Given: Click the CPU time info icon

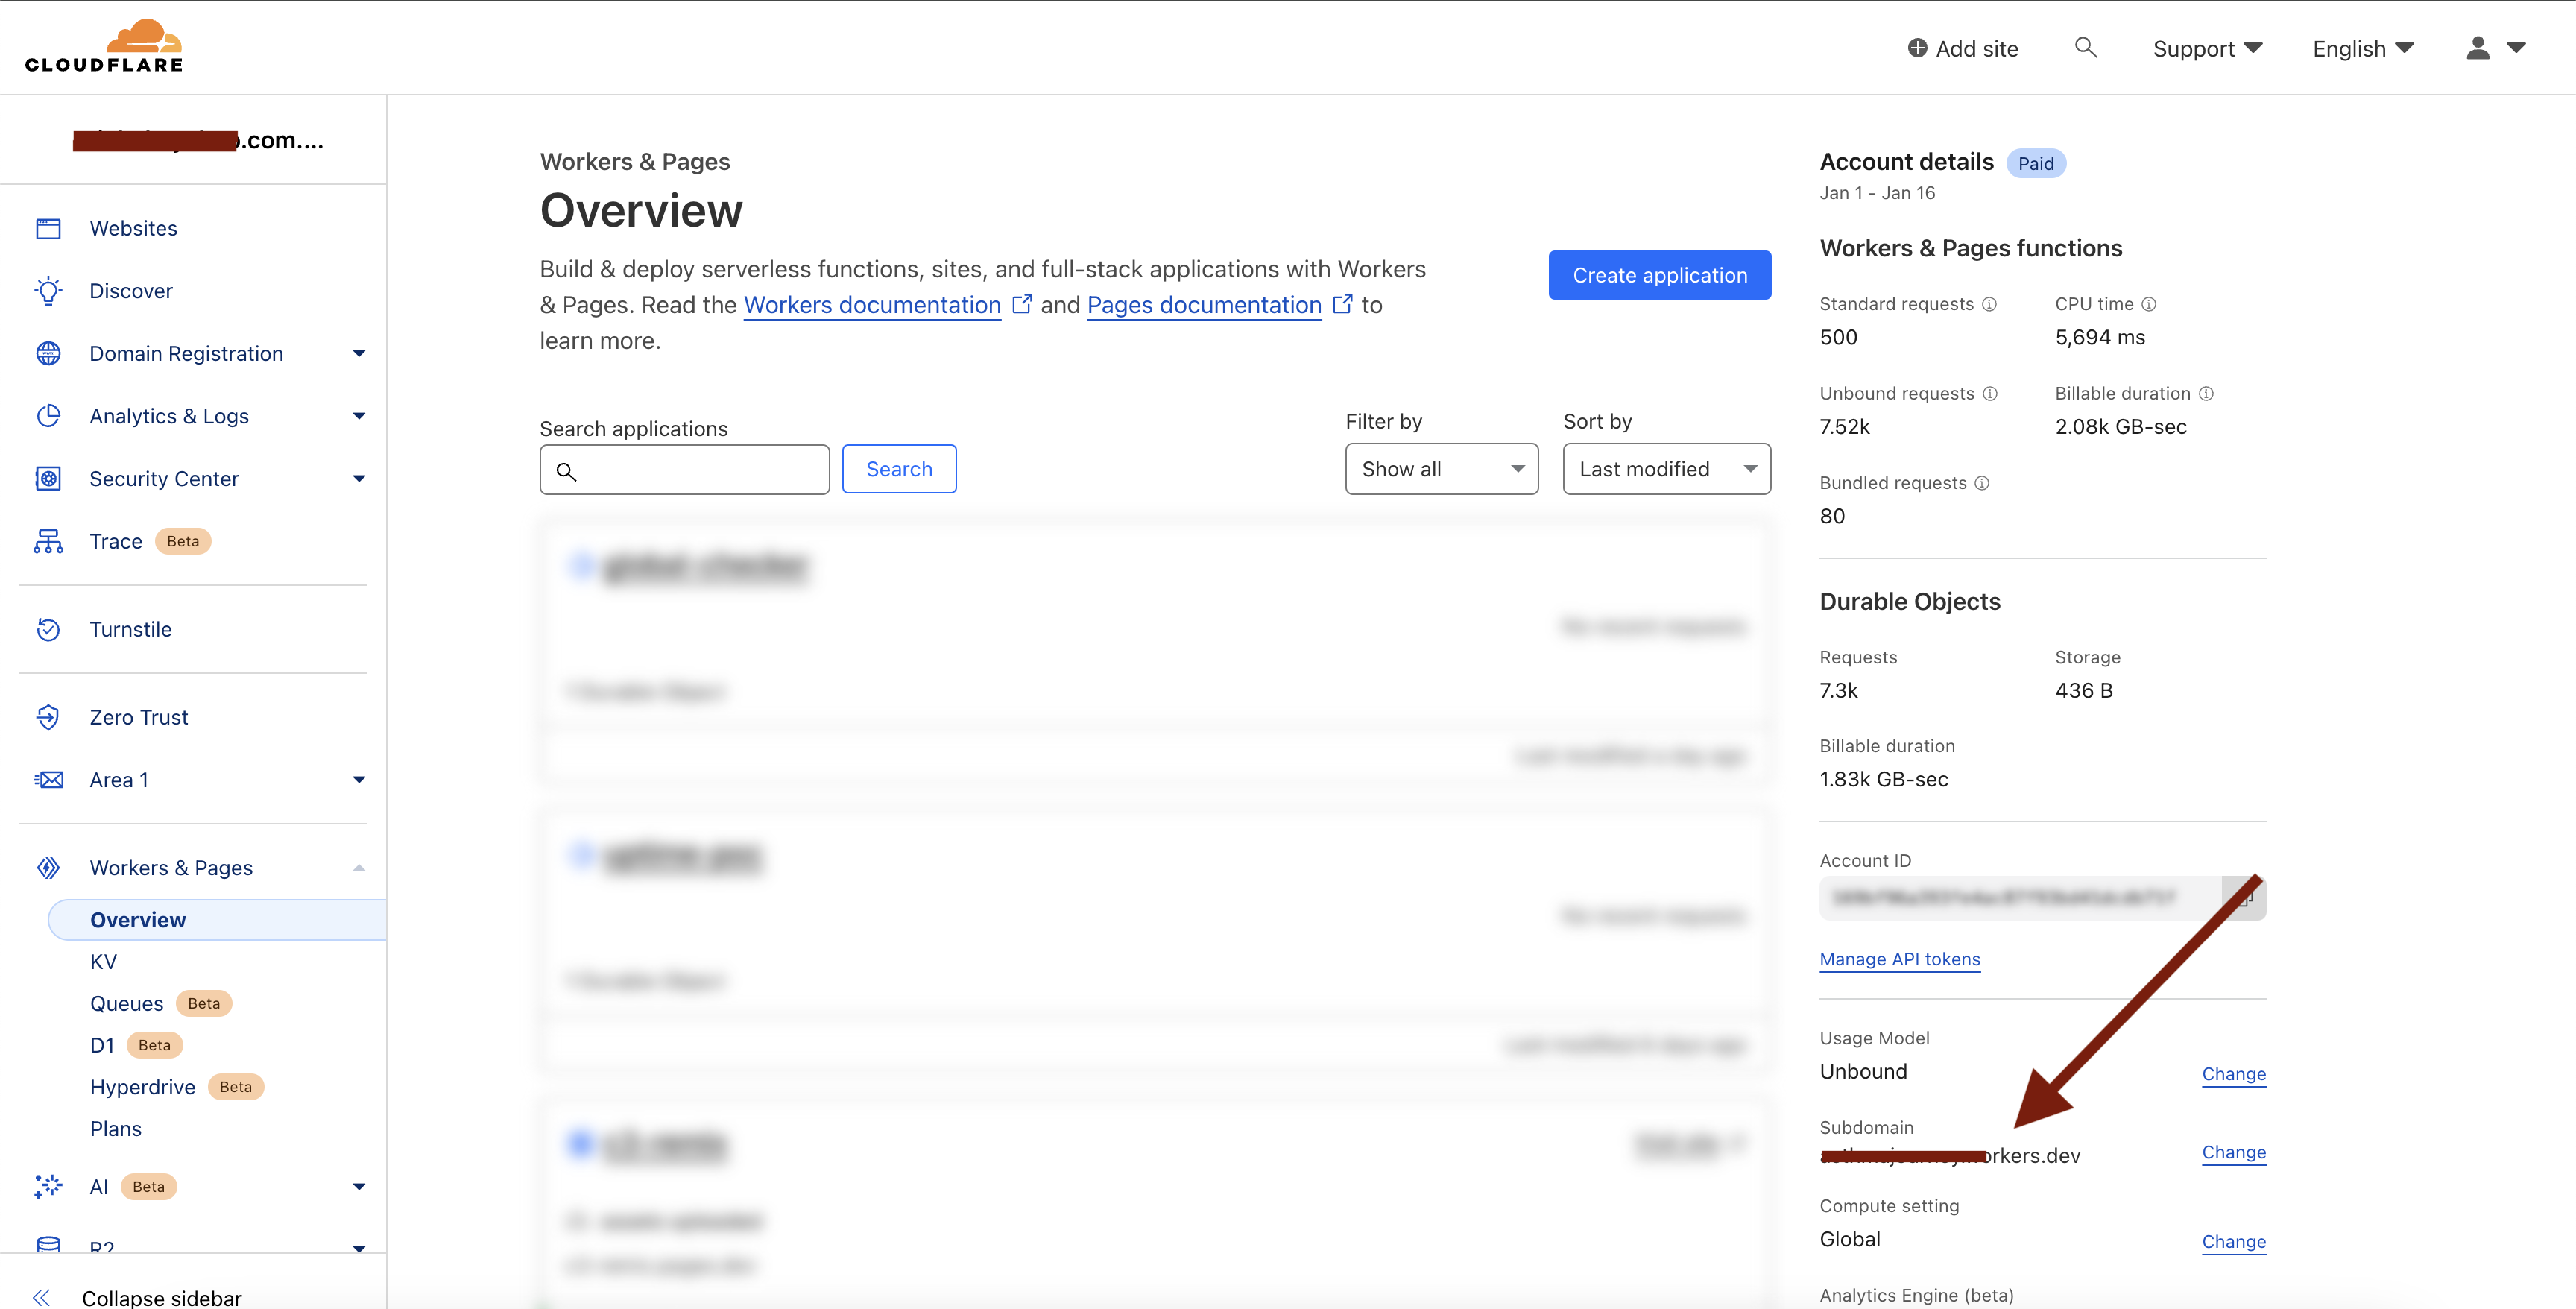Looking at the screenshot, I should point(2148,304).
